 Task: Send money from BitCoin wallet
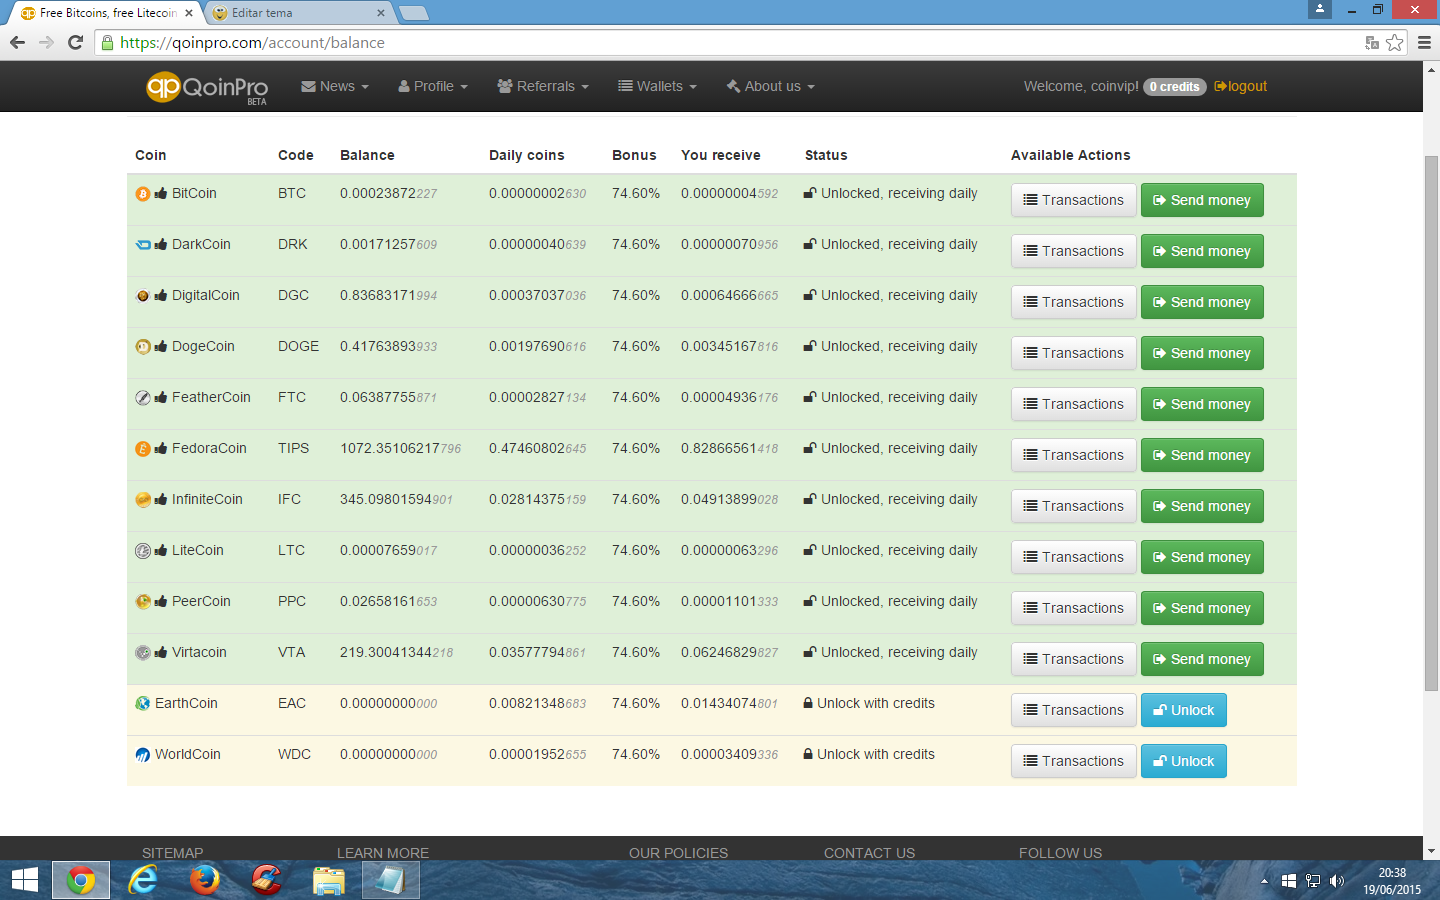click(1202, 200)
